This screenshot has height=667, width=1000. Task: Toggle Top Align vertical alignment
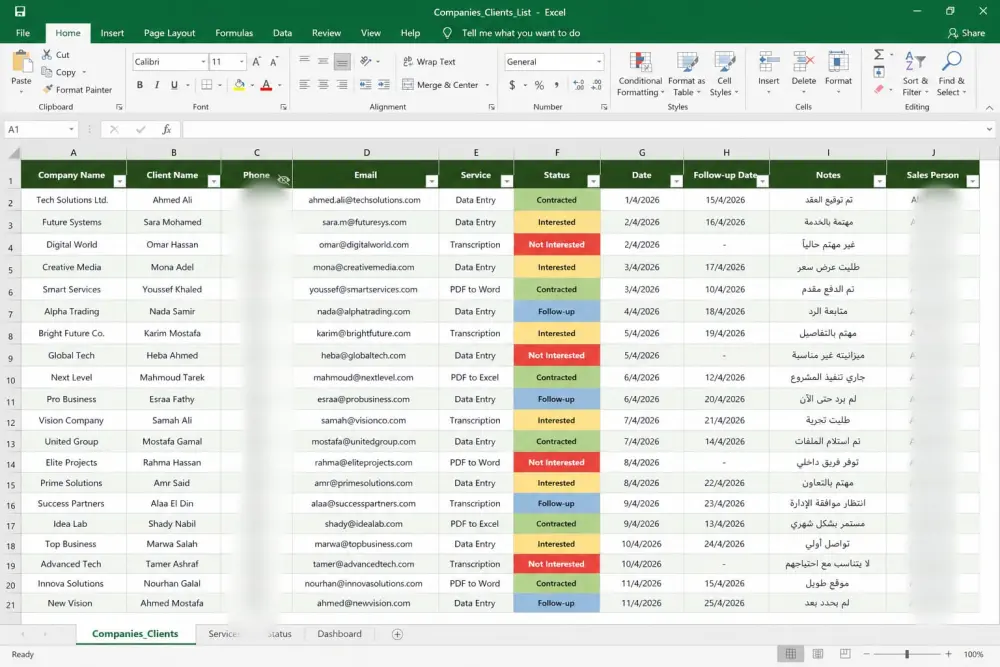pyautogui.click(x=304, y=61)
